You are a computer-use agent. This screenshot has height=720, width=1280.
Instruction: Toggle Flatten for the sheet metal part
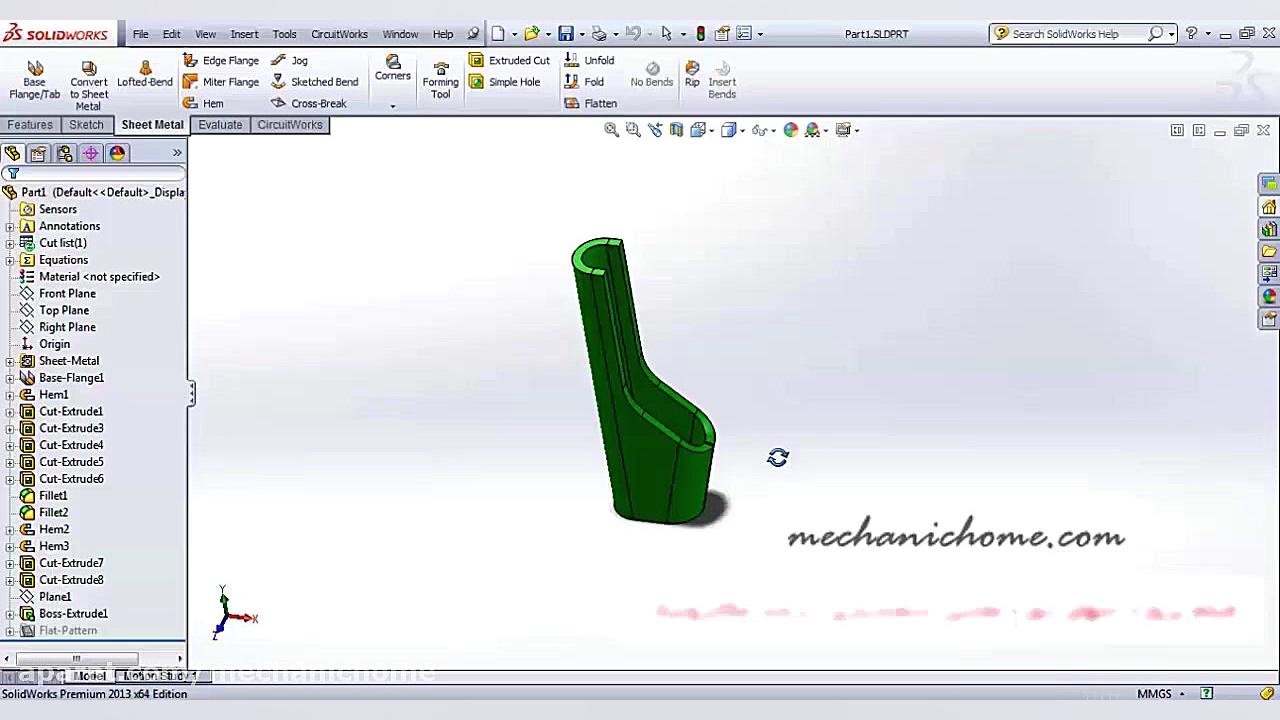(x=590, y=103)
